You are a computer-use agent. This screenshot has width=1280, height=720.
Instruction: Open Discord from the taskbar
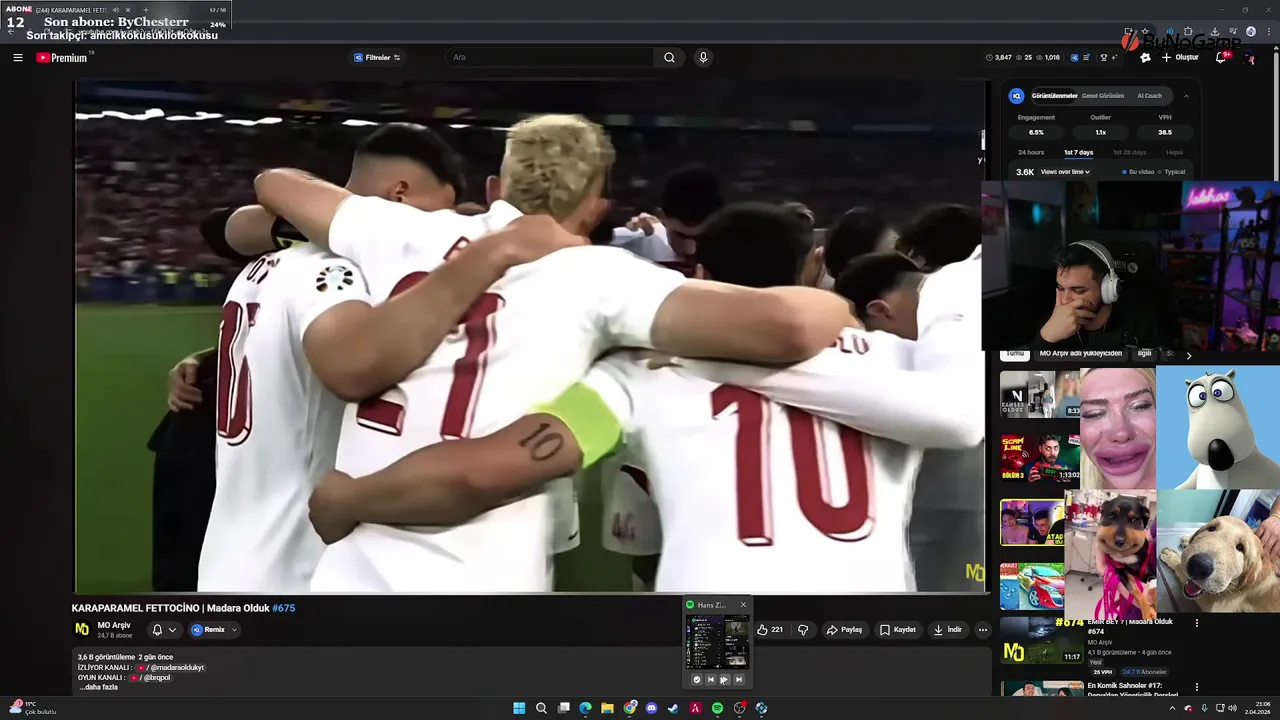click(651, 708)
